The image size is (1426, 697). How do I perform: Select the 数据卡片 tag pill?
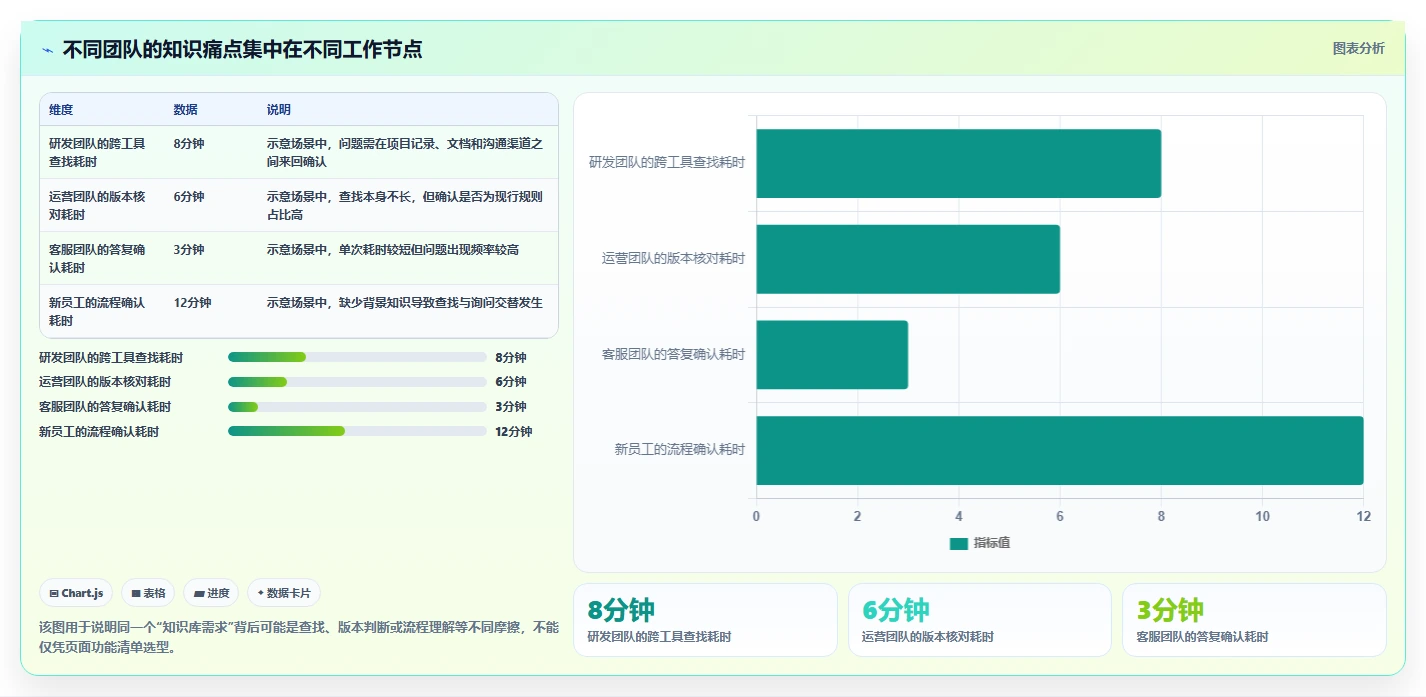(284, 593)
